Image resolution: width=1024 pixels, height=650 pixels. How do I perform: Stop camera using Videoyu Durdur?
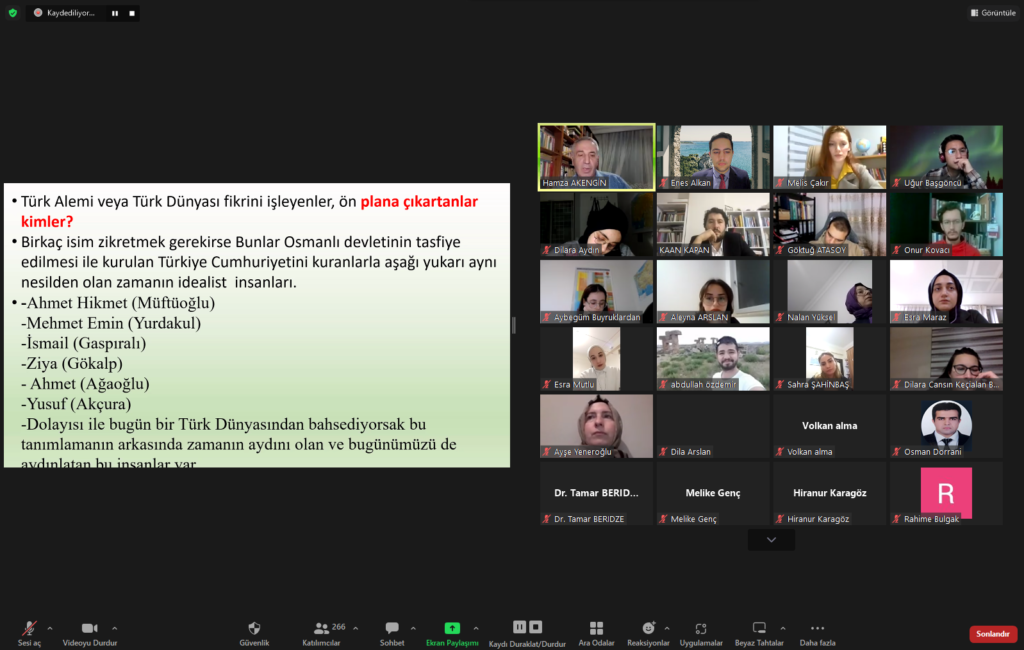click(87, 629)
